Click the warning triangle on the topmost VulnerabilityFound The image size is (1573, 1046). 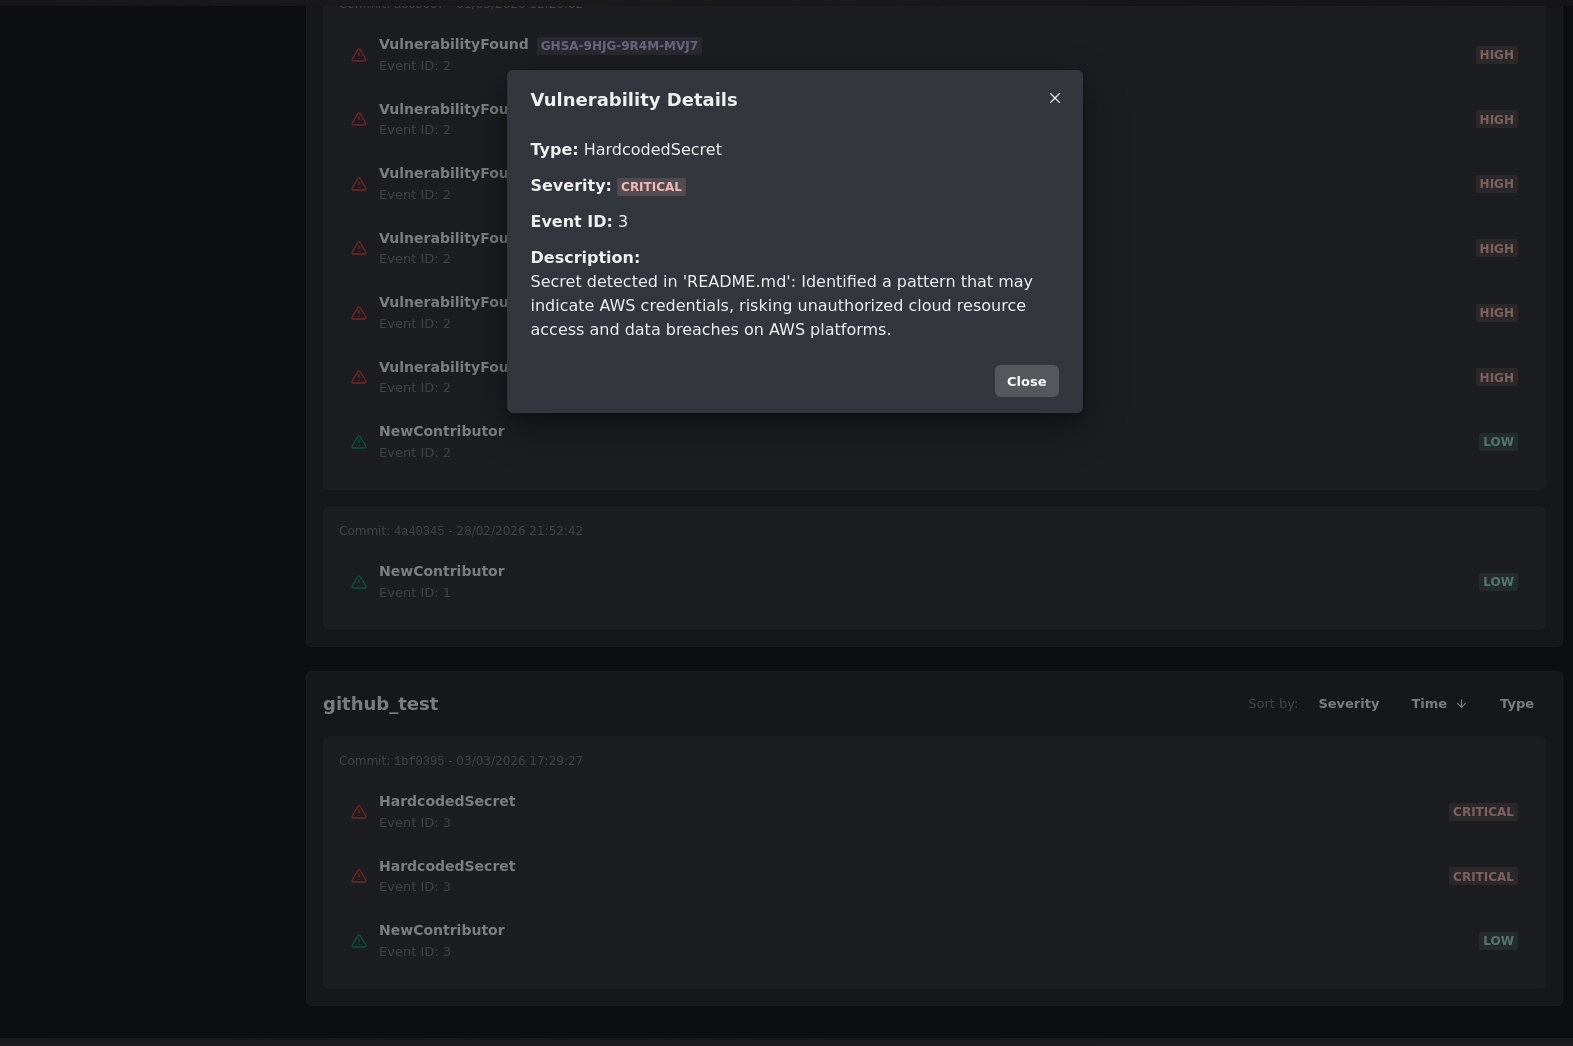click(359, 55)
